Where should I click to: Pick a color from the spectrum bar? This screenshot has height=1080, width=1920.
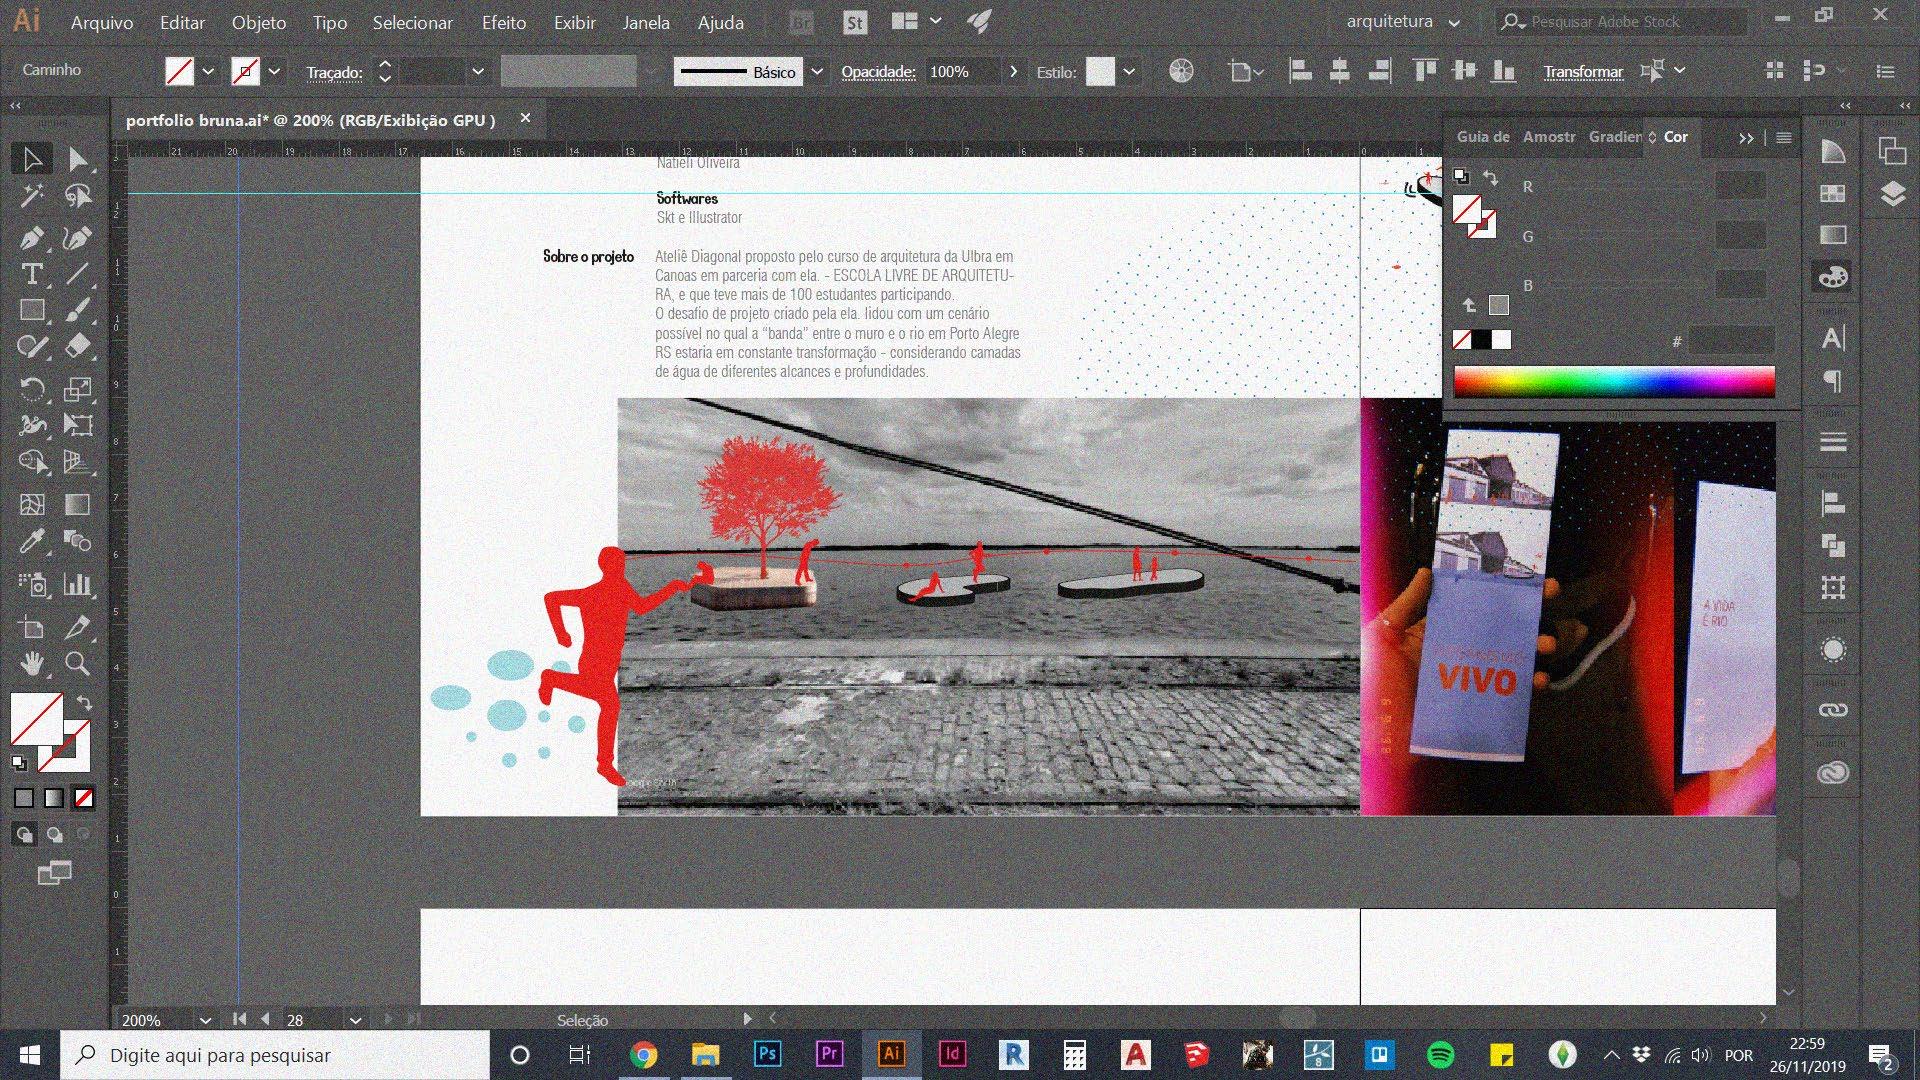1613,382
